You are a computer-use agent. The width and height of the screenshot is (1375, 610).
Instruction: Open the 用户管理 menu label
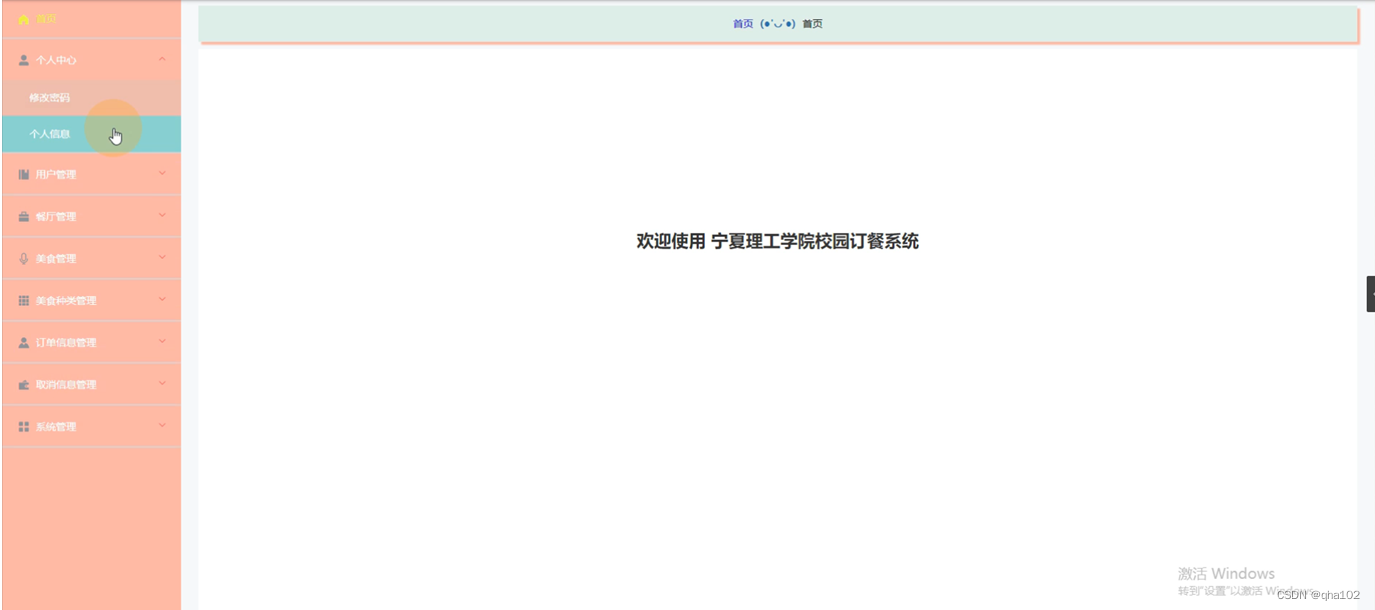pyautogui.click(x=56, y=174)
